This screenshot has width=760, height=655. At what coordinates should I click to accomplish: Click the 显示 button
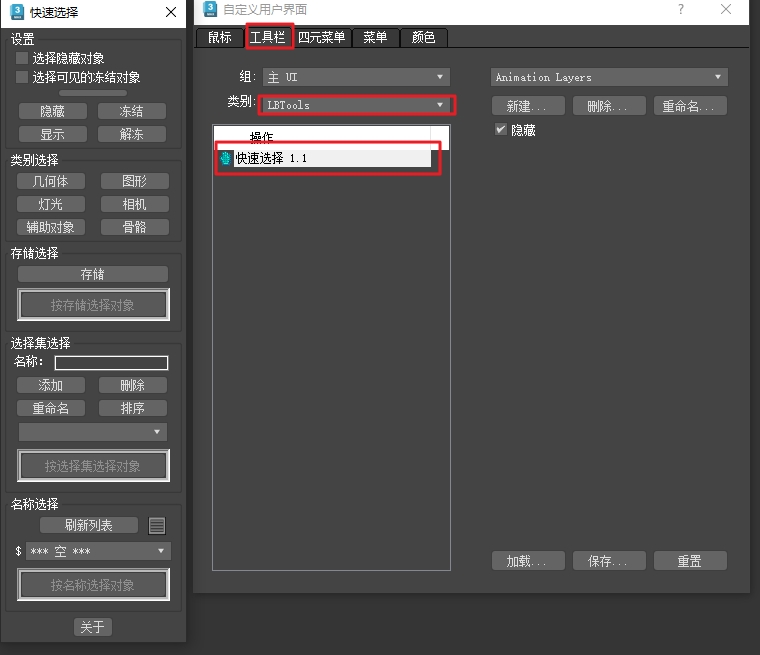tap(52, 134)
